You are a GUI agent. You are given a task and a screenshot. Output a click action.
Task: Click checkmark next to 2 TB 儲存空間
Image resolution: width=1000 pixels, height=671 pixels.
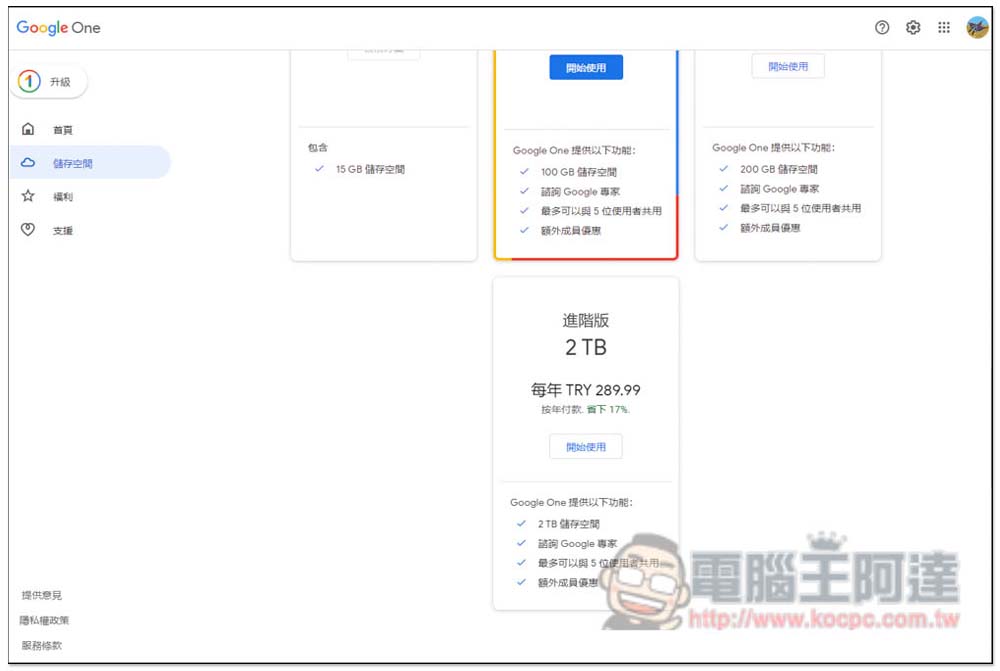pos(520,524)
